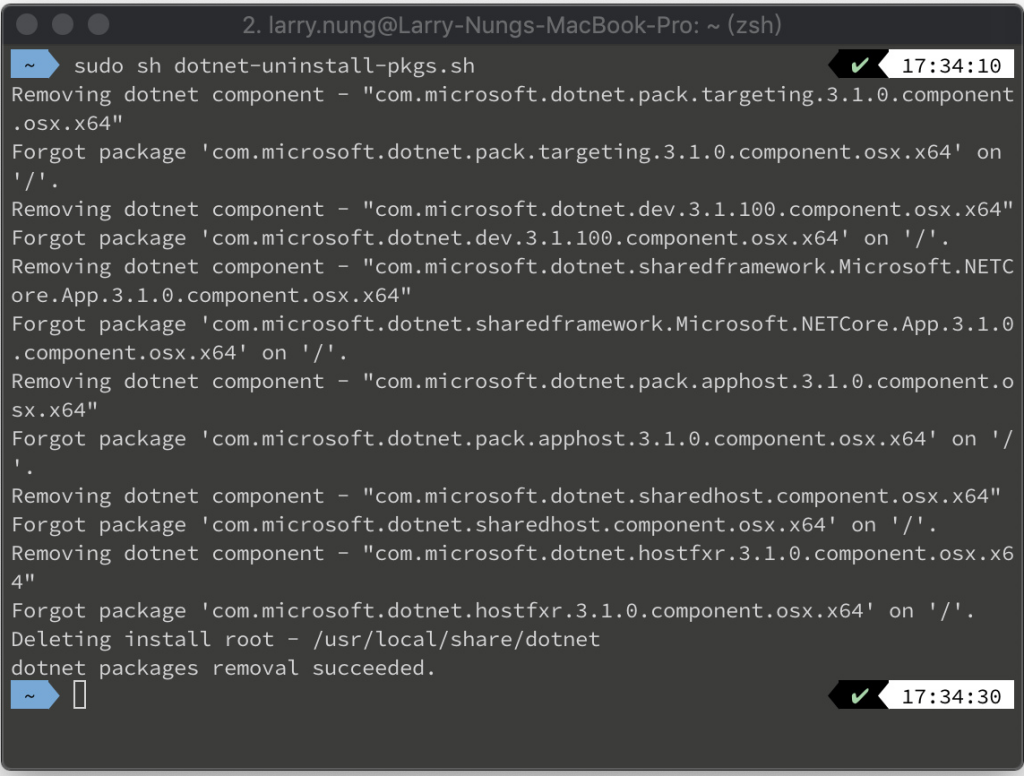The width and height of the screenshot is (1024, 776).
Task: Click the Forgot package hostfxr.3.1.0 line
Action: click(x=492, y=611)
